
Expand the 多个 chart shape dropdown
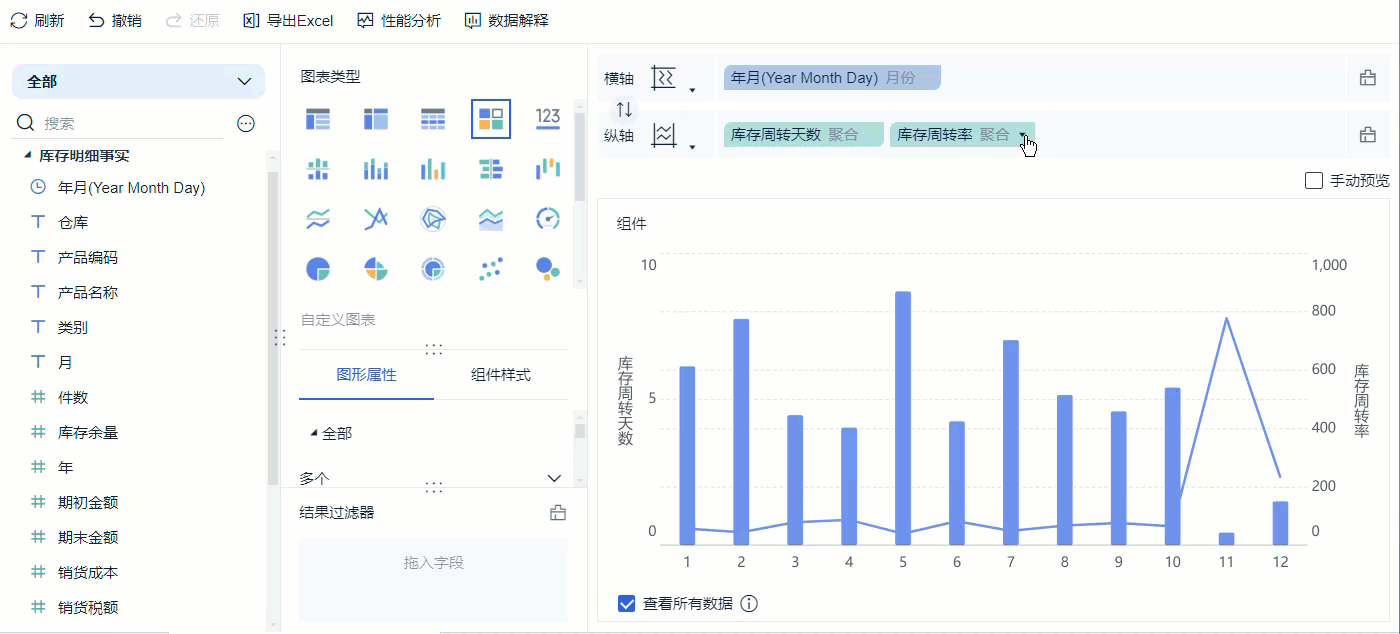[554, 478]
